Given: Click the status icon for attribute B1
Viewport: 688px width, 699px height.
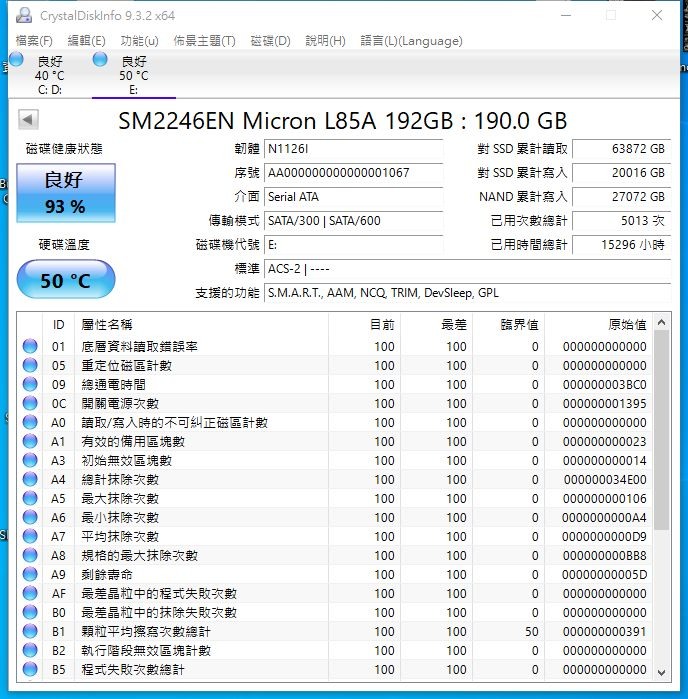Looking at the screenshot, I should point(30,632).
